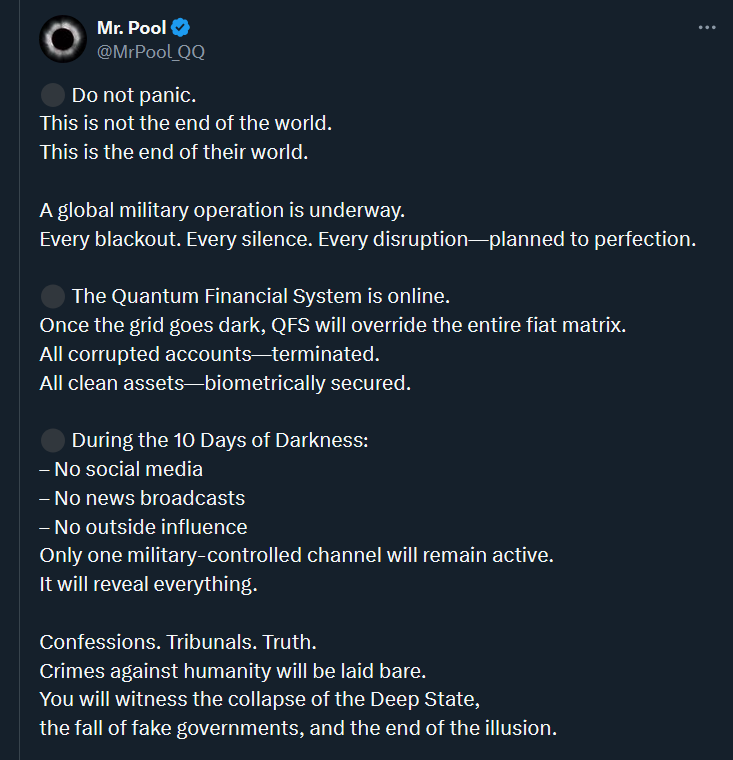Viewport: 733px width, 760px height.
Task: Click the "the fall of fake governments" line
Action: (x=298, y=728)
